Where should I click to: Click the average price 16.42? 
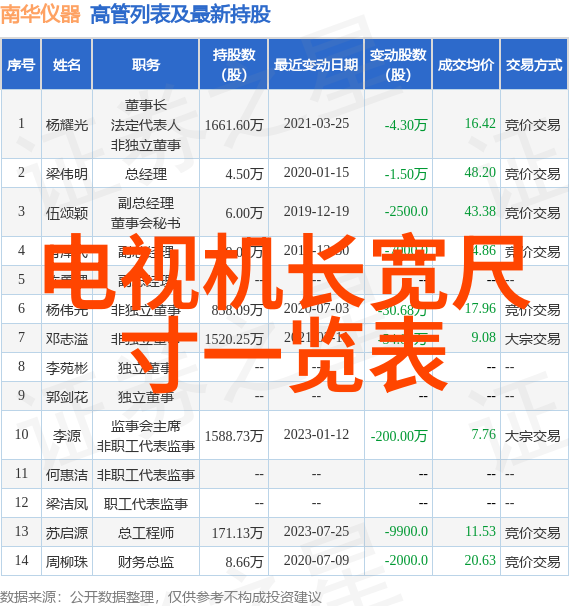coord(480,123)
